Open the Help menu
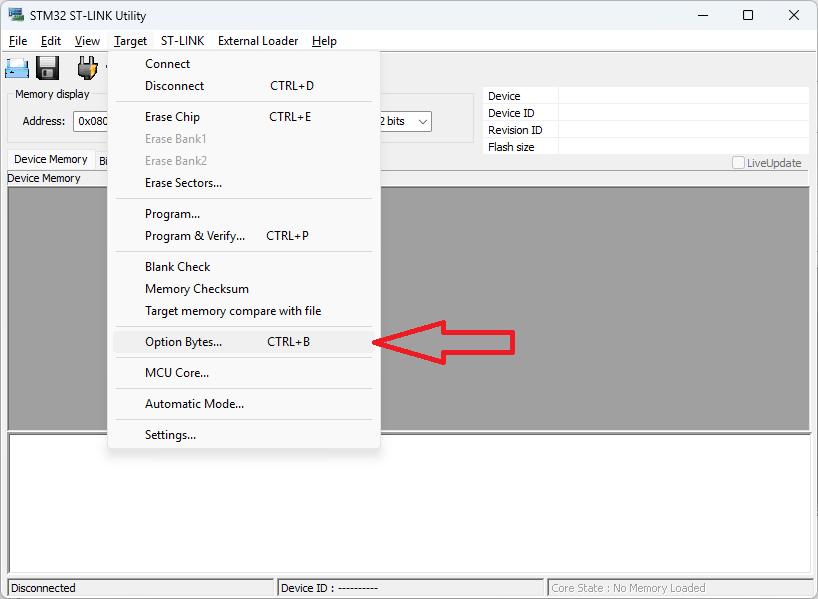 (324, 41)
